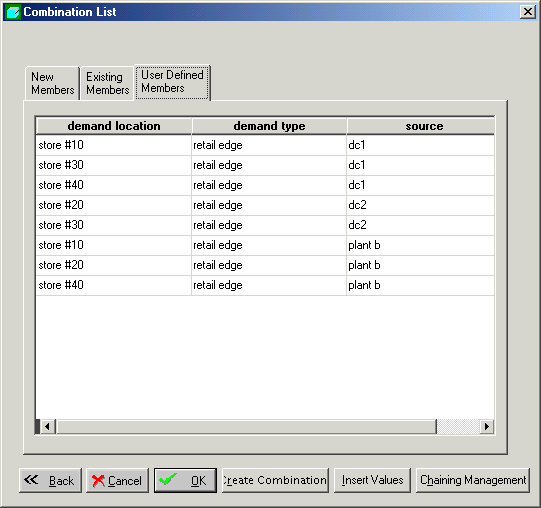Screen dimensions: 541x508
Task: Click retail edge in the store #10 plant b row
Action: pos(269,245)
